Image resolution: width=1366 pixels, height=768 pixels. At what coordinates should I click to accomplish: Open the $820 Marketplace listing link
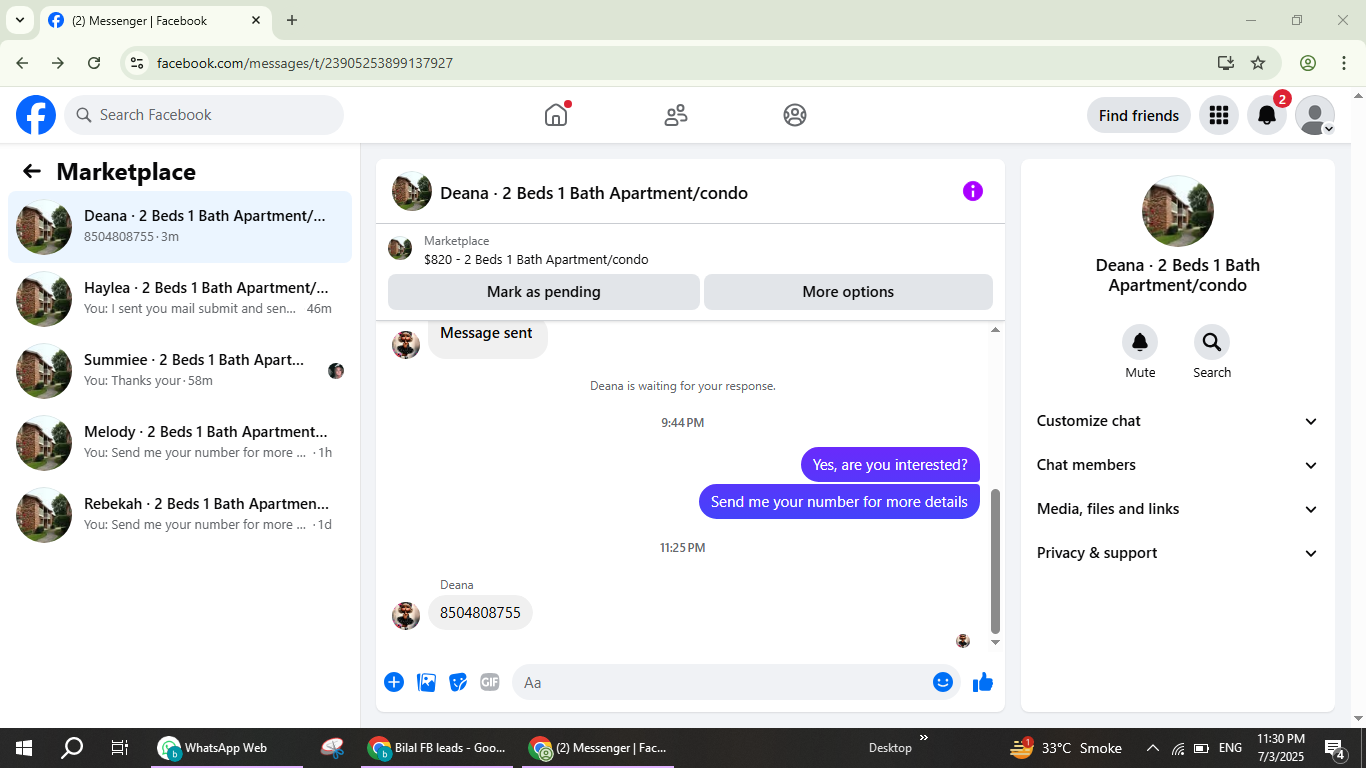click(536, 259)
